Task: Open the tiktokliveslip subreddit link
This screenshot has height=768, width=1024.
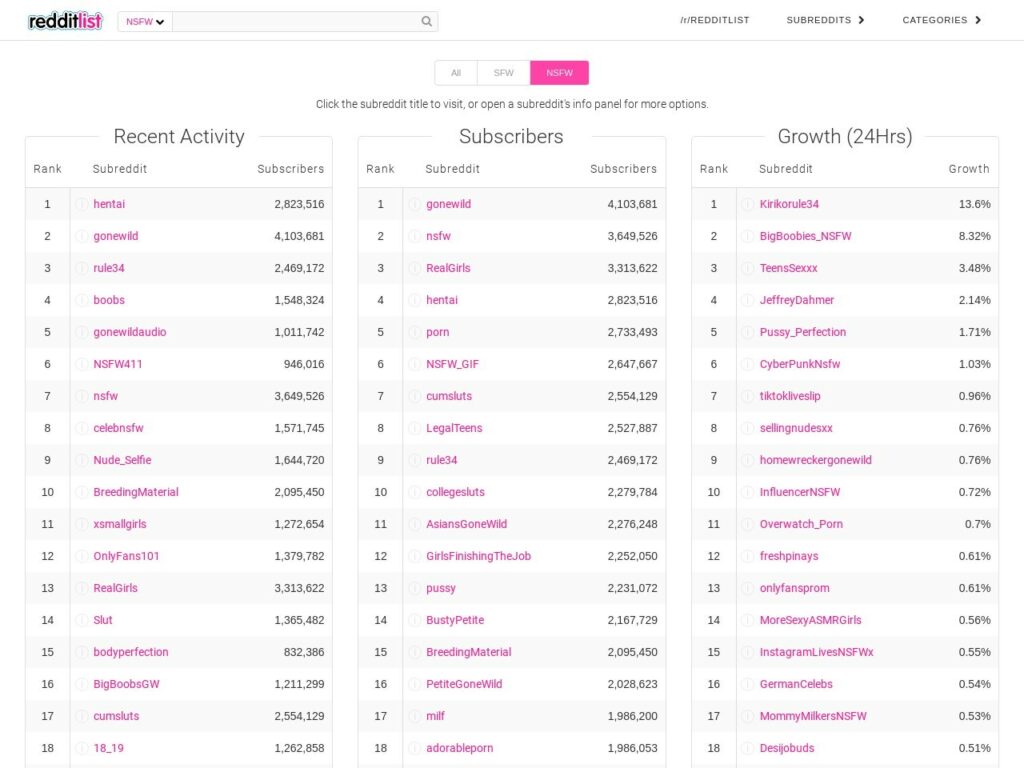Action: click(x=790, y=396)
